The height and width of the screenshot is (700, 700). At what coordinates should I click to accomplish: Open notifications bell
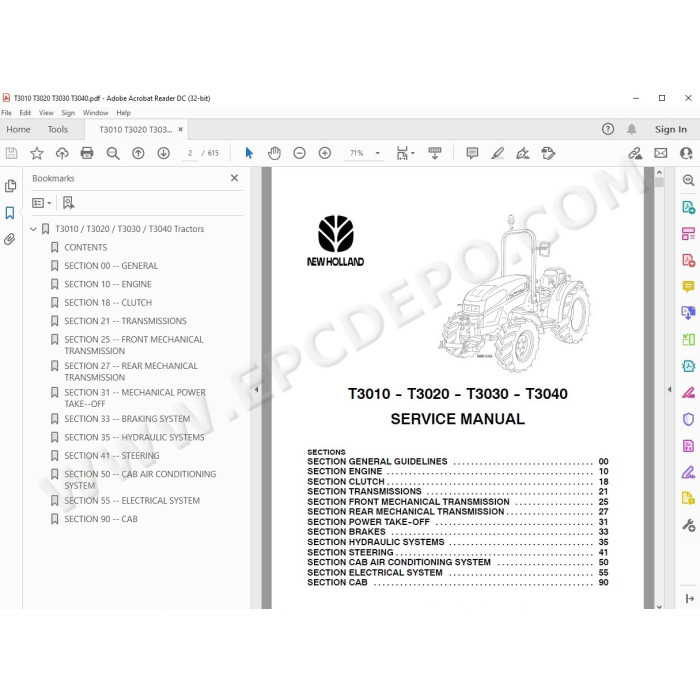[x=631, y=129]
